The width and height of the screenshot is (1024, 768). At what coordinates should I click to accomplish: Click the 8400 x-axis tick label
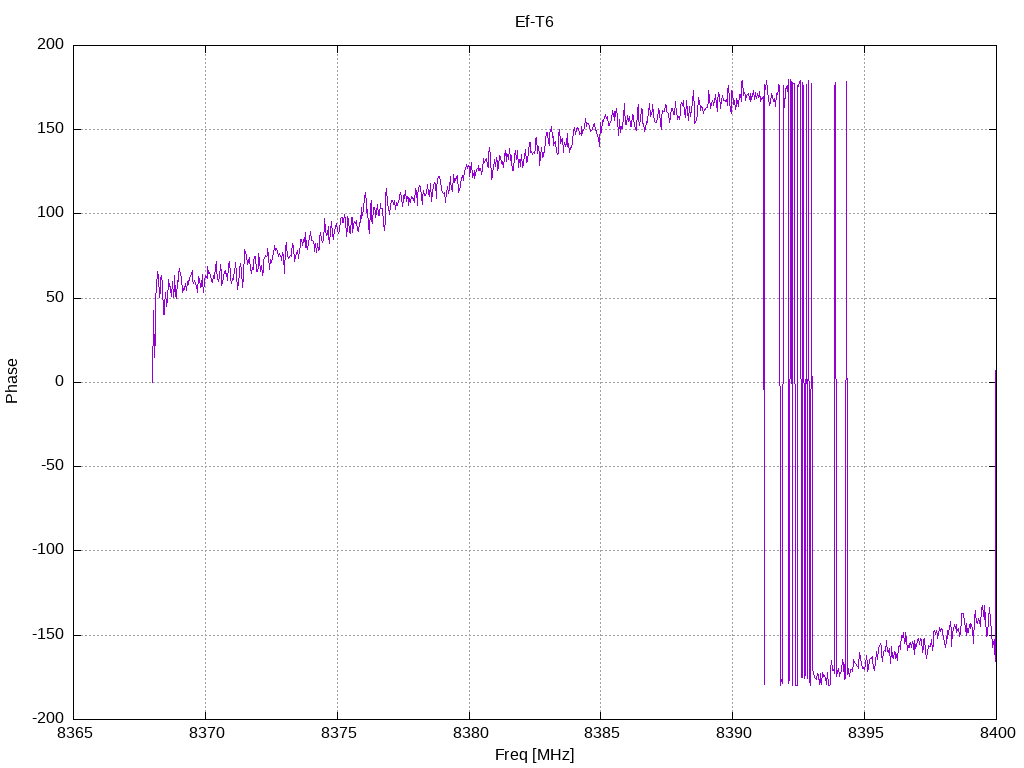point(997,733)
